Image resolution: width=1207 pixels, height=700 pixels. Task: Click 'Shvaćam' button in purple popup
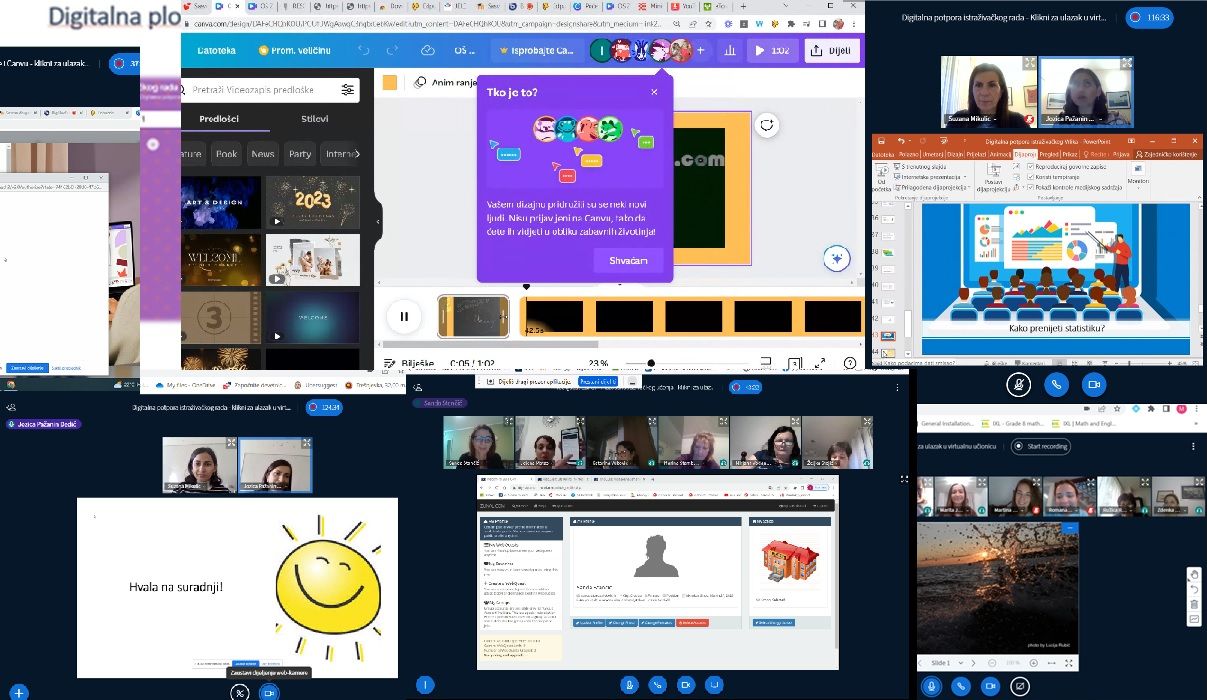pyautogui.click(x=628, y=261)
